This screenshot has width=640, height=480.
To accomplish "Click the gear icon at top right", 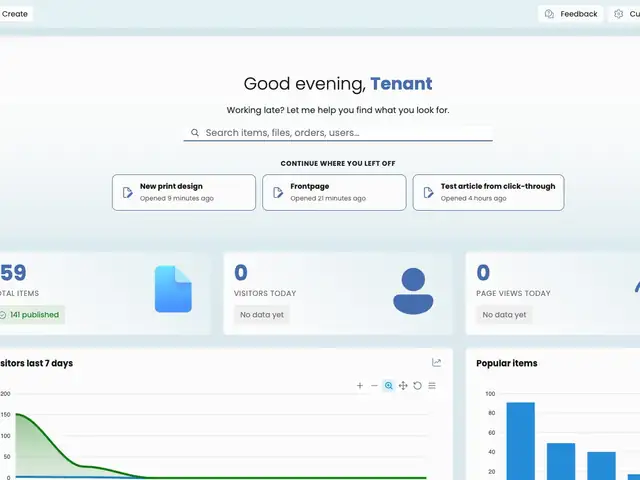I will point(618,14).
